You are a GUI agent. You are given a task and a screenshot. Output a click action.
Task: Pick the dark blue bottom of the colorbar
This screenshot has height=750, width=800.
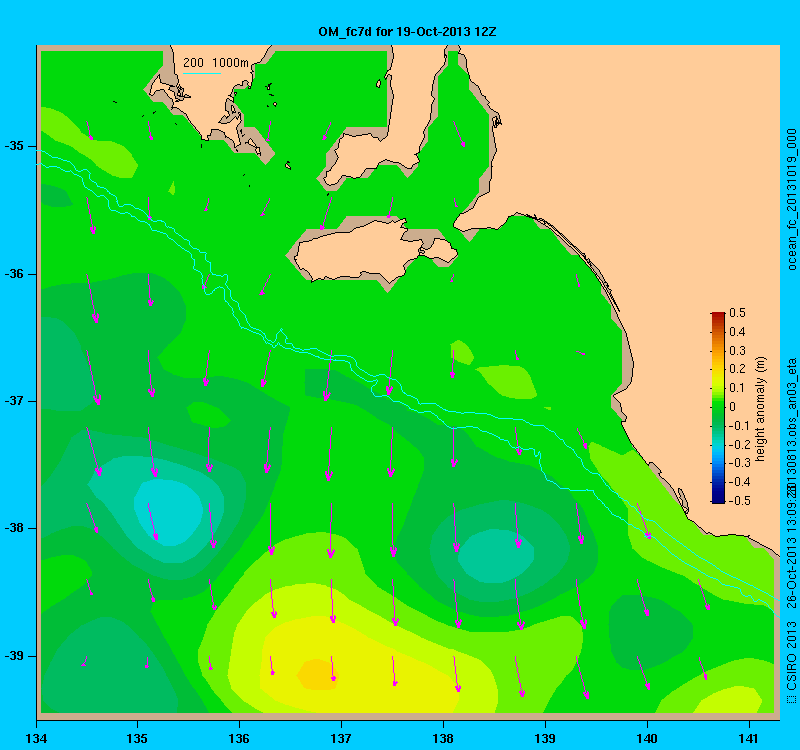point(718,498)
